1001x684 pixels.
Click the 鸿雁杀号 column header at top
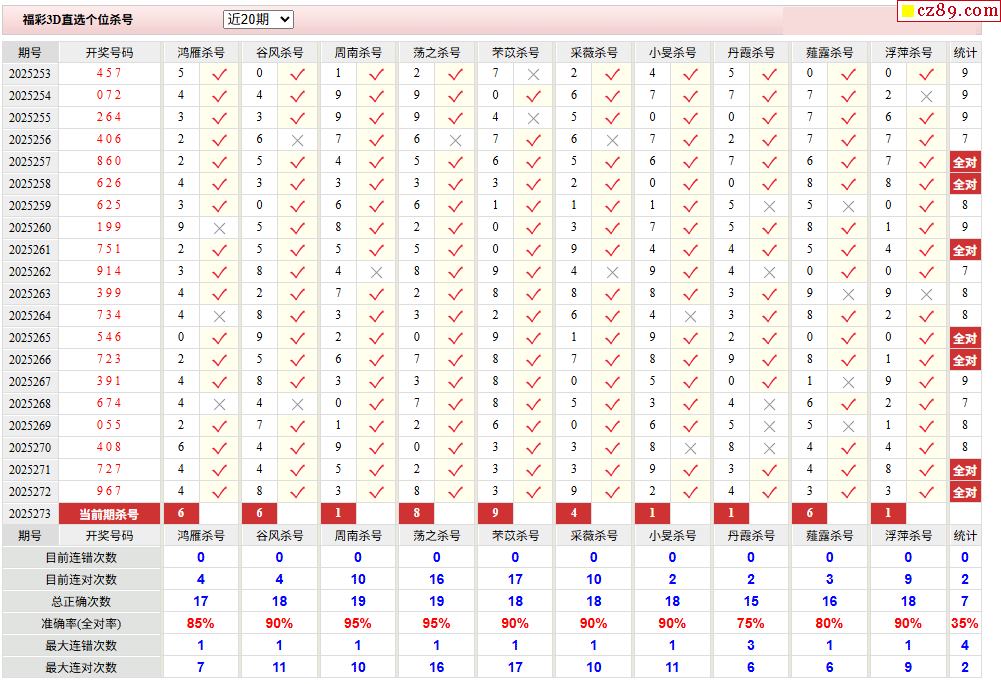pos(201,52)
